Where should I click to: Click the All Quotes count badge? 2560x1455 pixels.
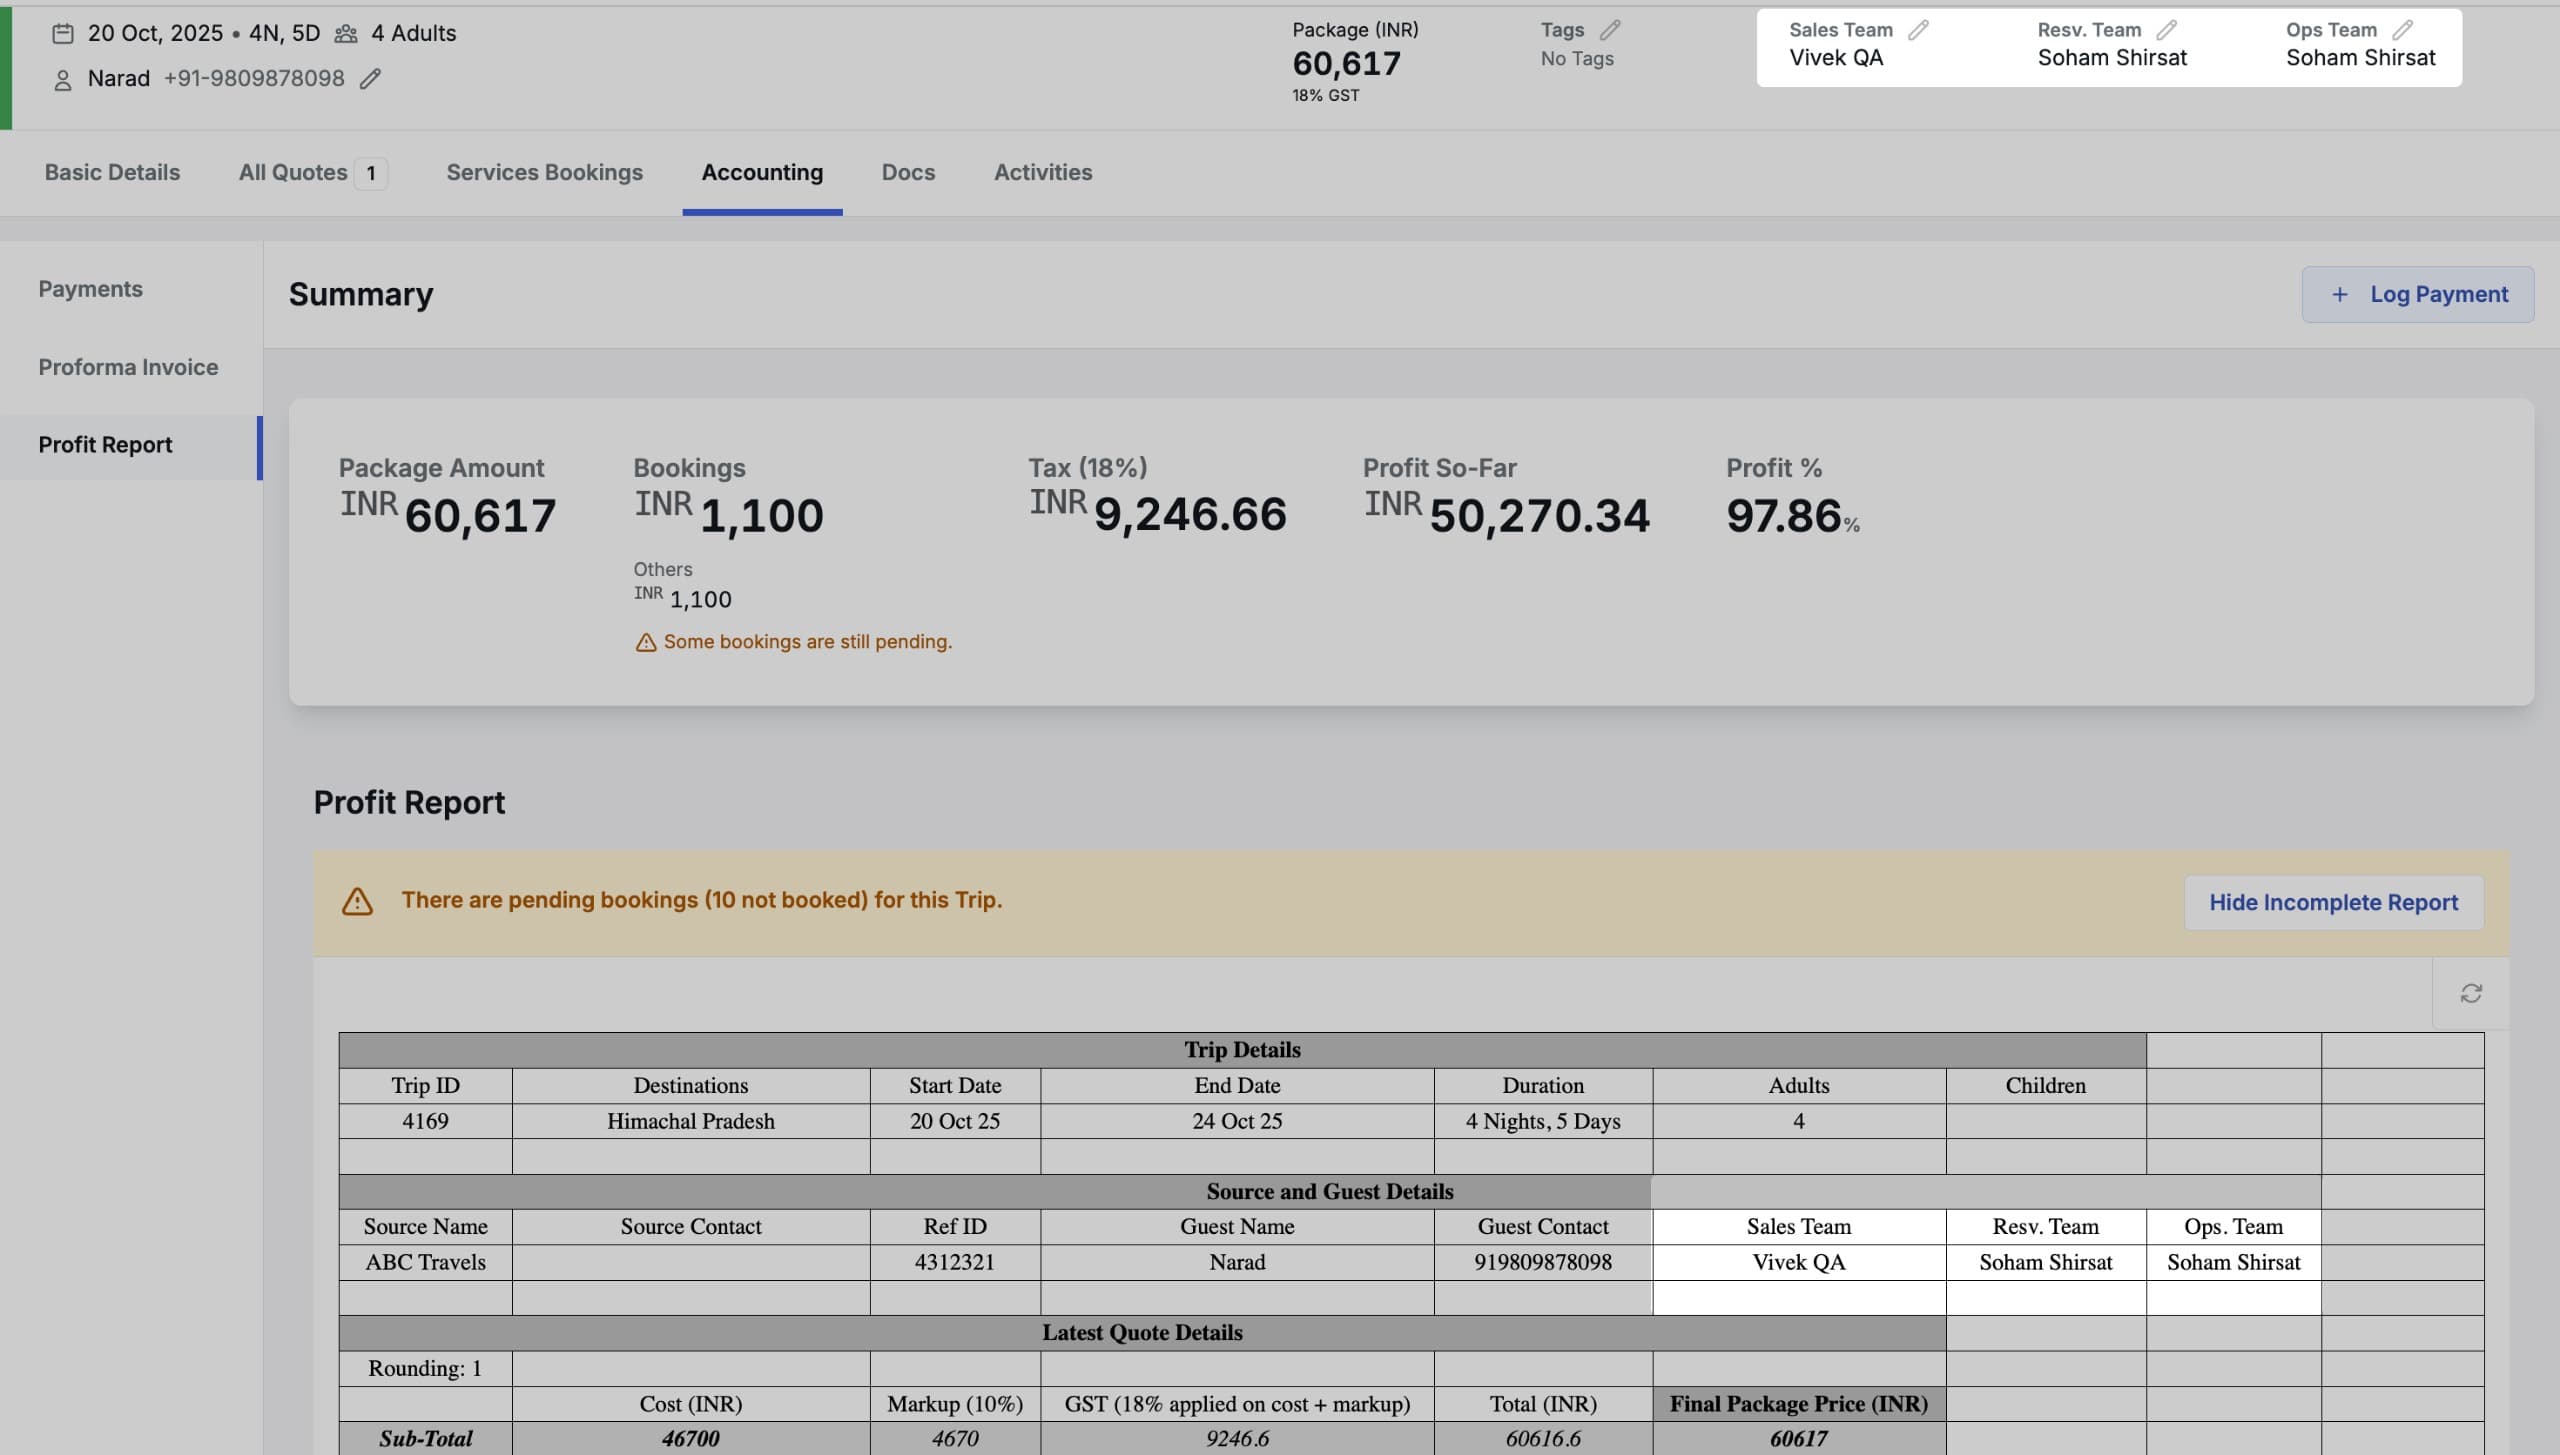(x=369, y=172)
